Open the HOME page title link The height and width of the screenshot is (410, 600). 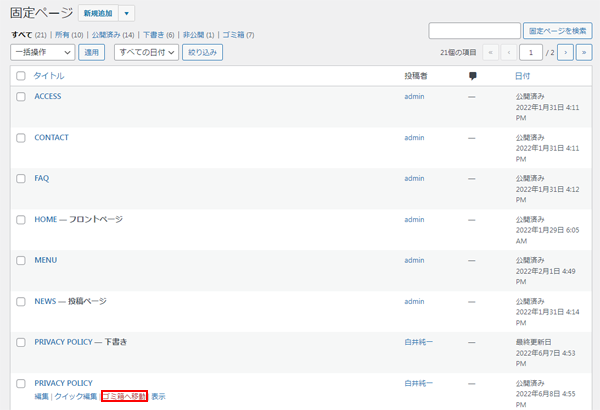coord(46,220)
